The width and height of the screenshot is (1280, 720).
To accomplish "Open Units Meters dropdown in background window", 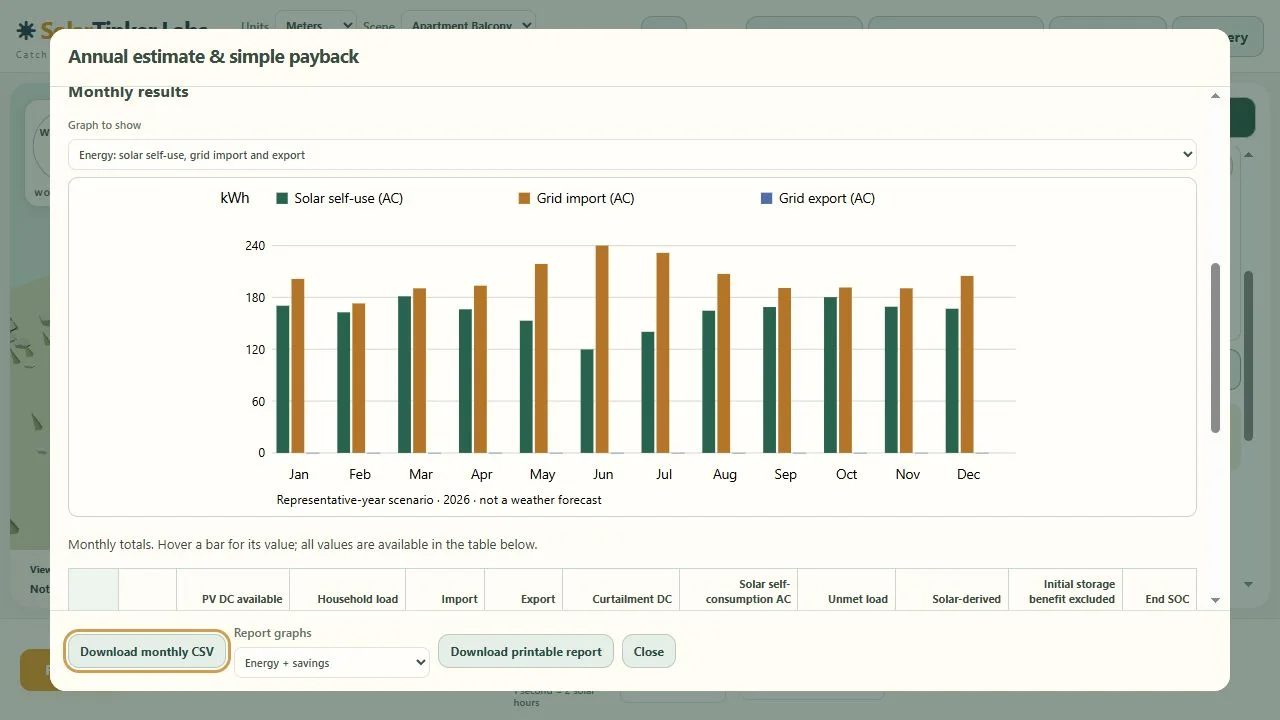I will click(x=316, y=25).
